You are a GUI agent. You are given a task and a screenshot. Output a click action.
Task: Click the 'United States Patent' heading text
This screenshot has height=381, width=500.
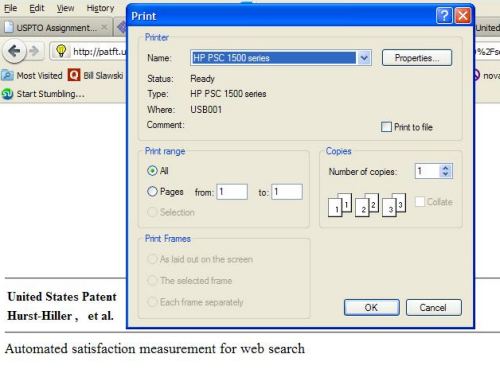coord(62,296)
